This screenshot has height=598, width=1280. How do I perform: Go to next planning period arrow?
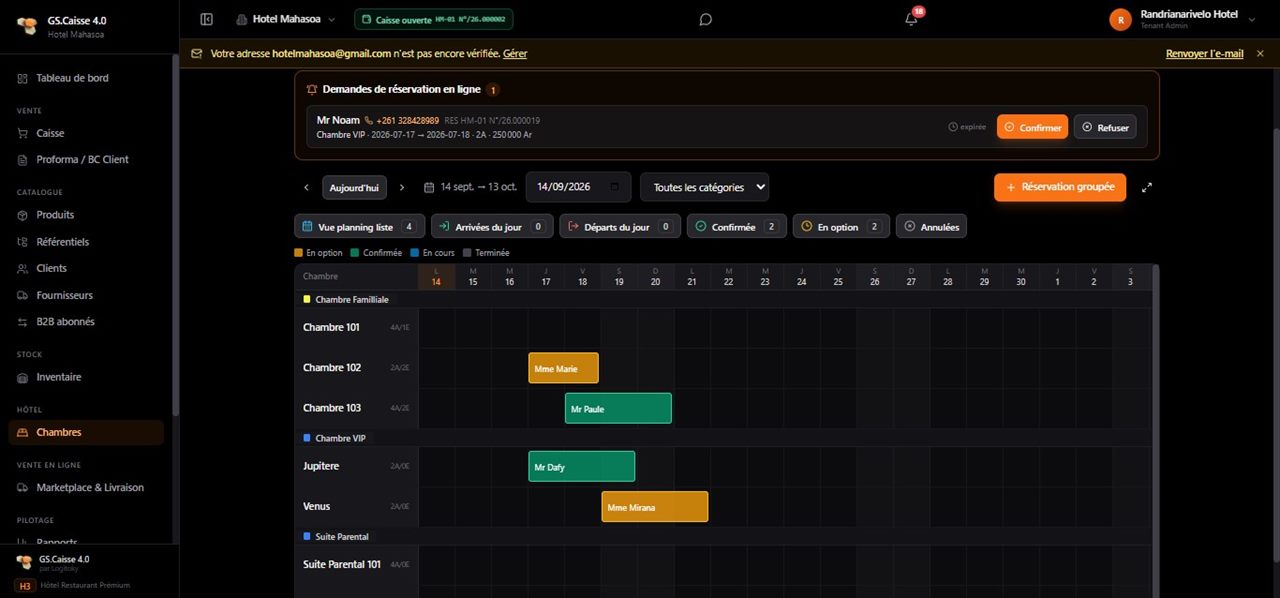pyautogui.click(x=402, y=187)
